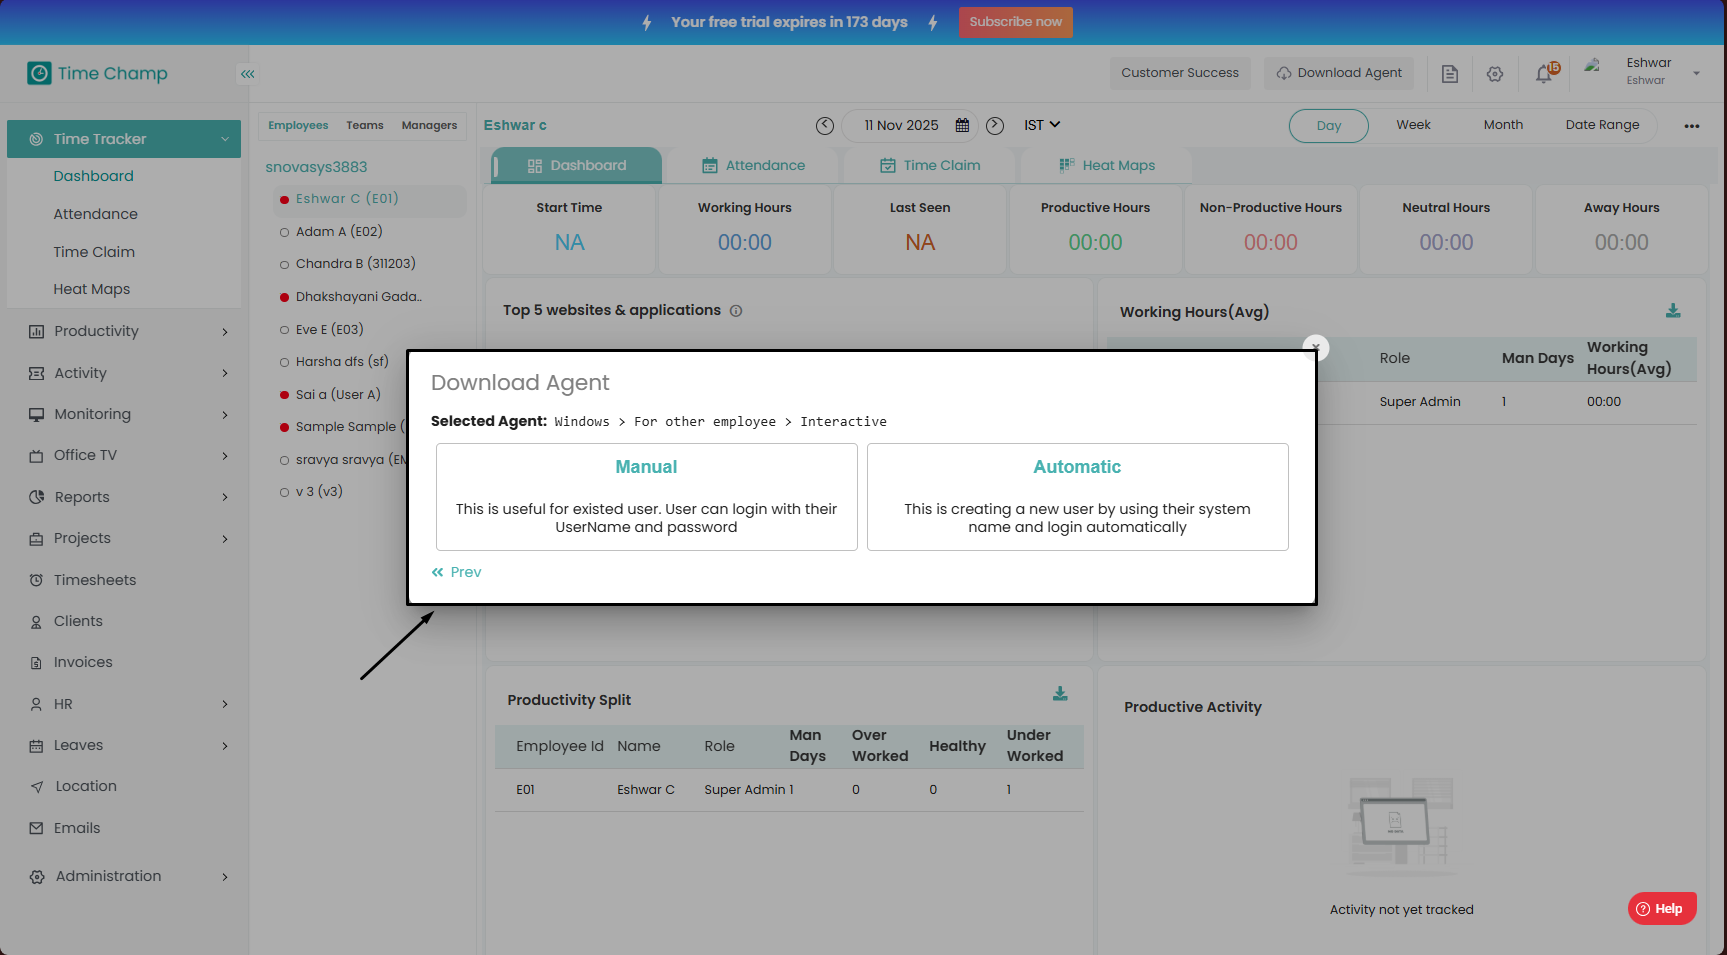Open the calendar date picker icon

point(962,125)
